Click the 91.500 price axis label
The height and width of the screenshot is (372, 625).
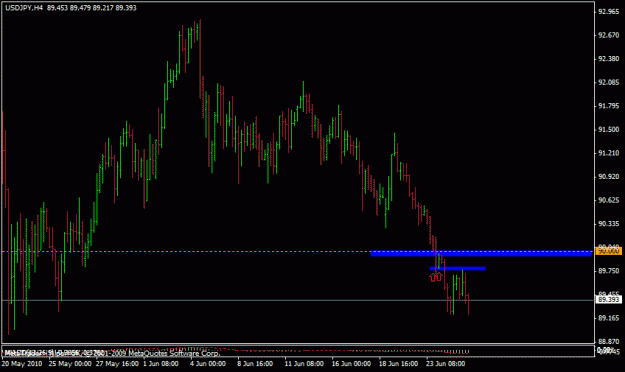pyautogui.click(x=609, y=130)
